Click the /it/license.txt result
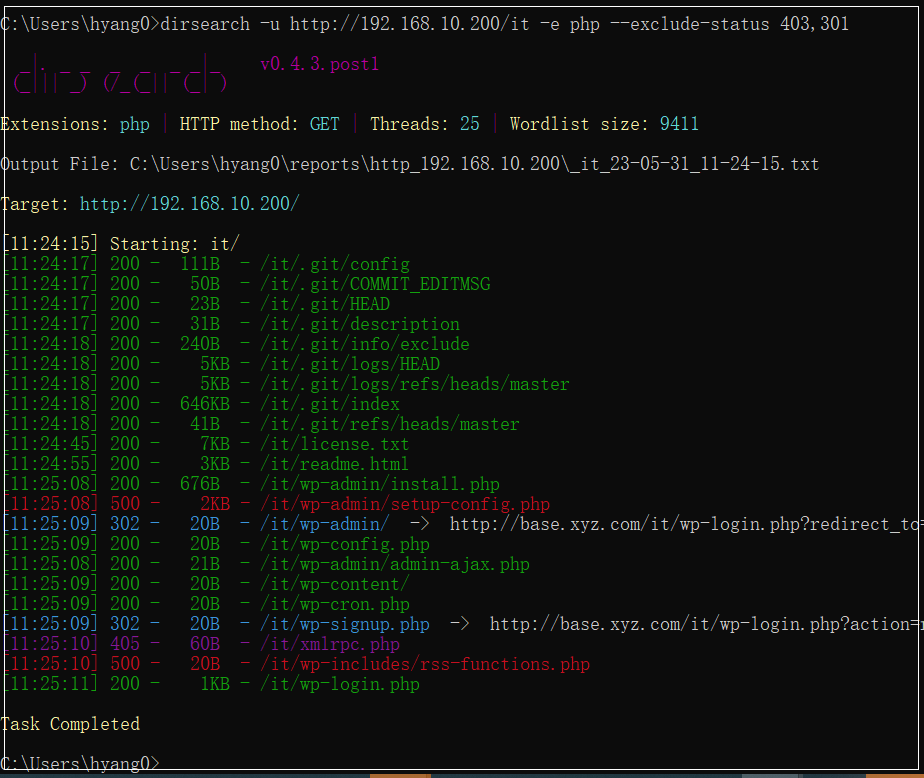924x778 pixels. click(x=335, y=444)
